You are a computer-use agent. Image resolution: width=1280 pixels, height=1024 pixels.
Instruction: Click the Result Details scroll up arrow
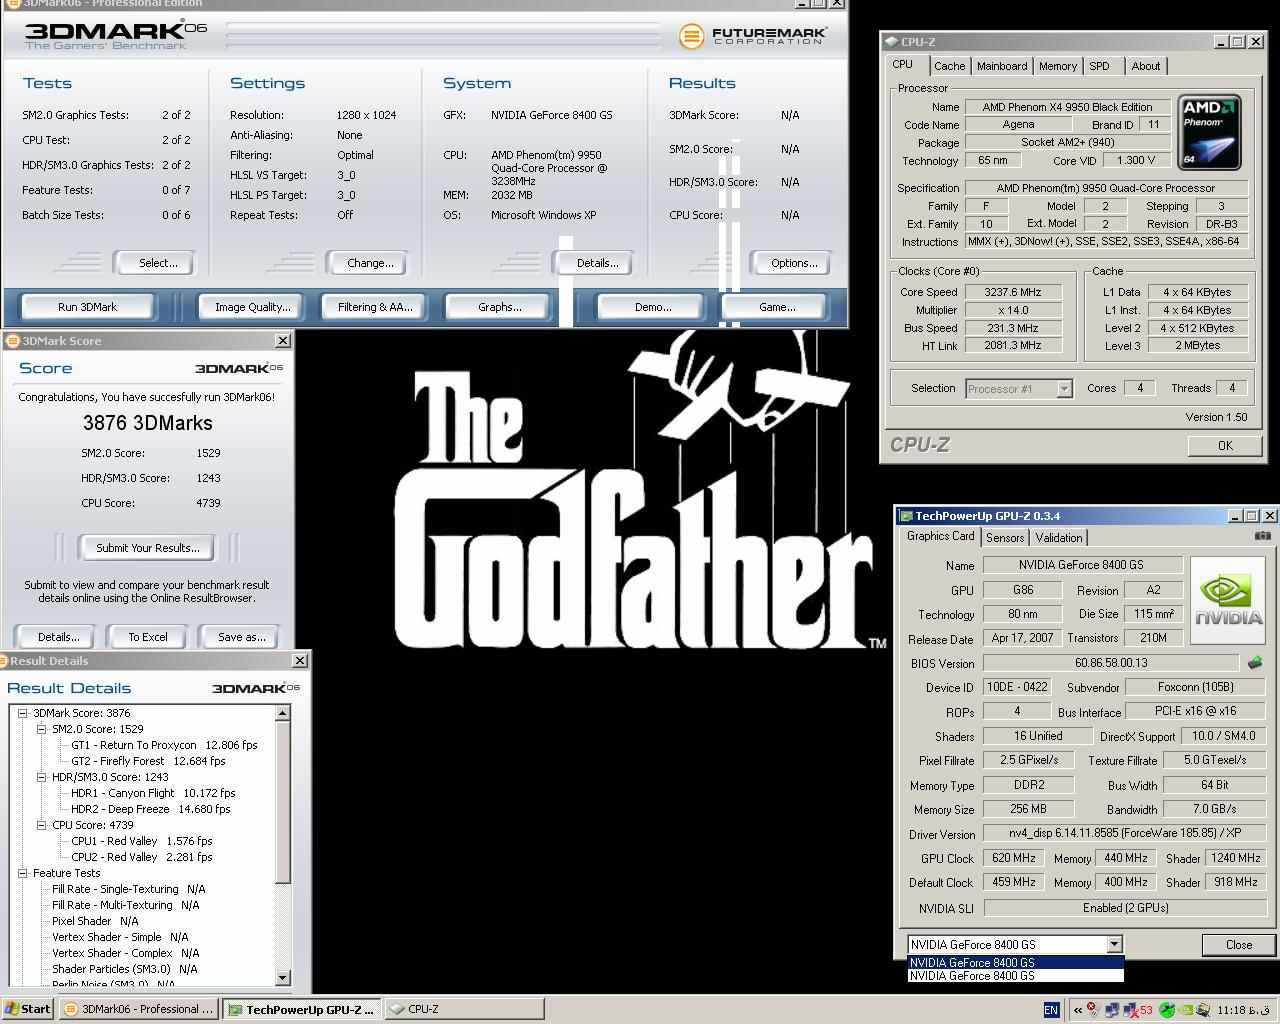point(283,713)
